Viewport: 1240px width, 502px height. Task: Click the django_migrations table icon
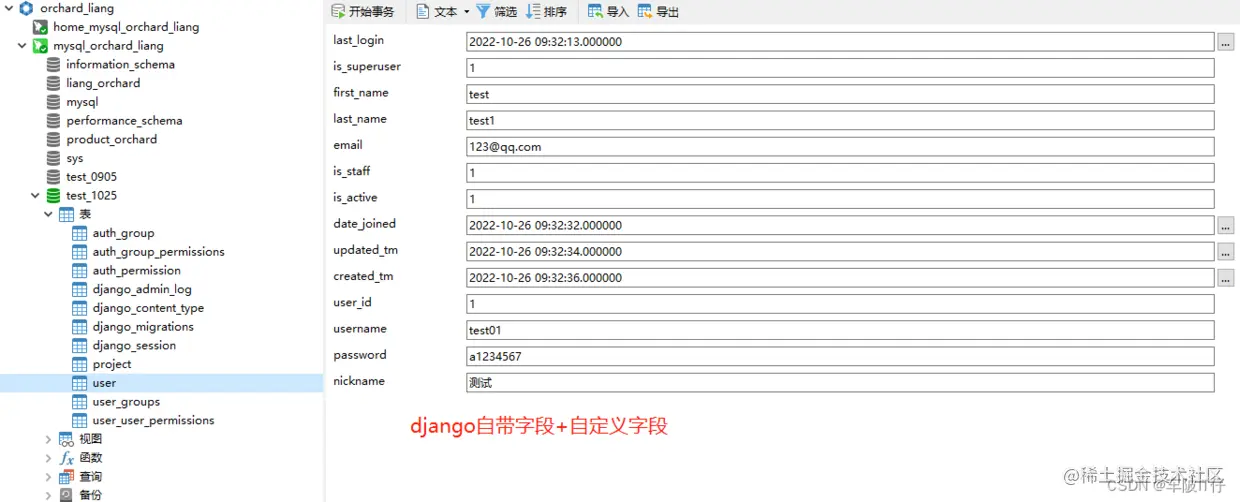point(80,327)
